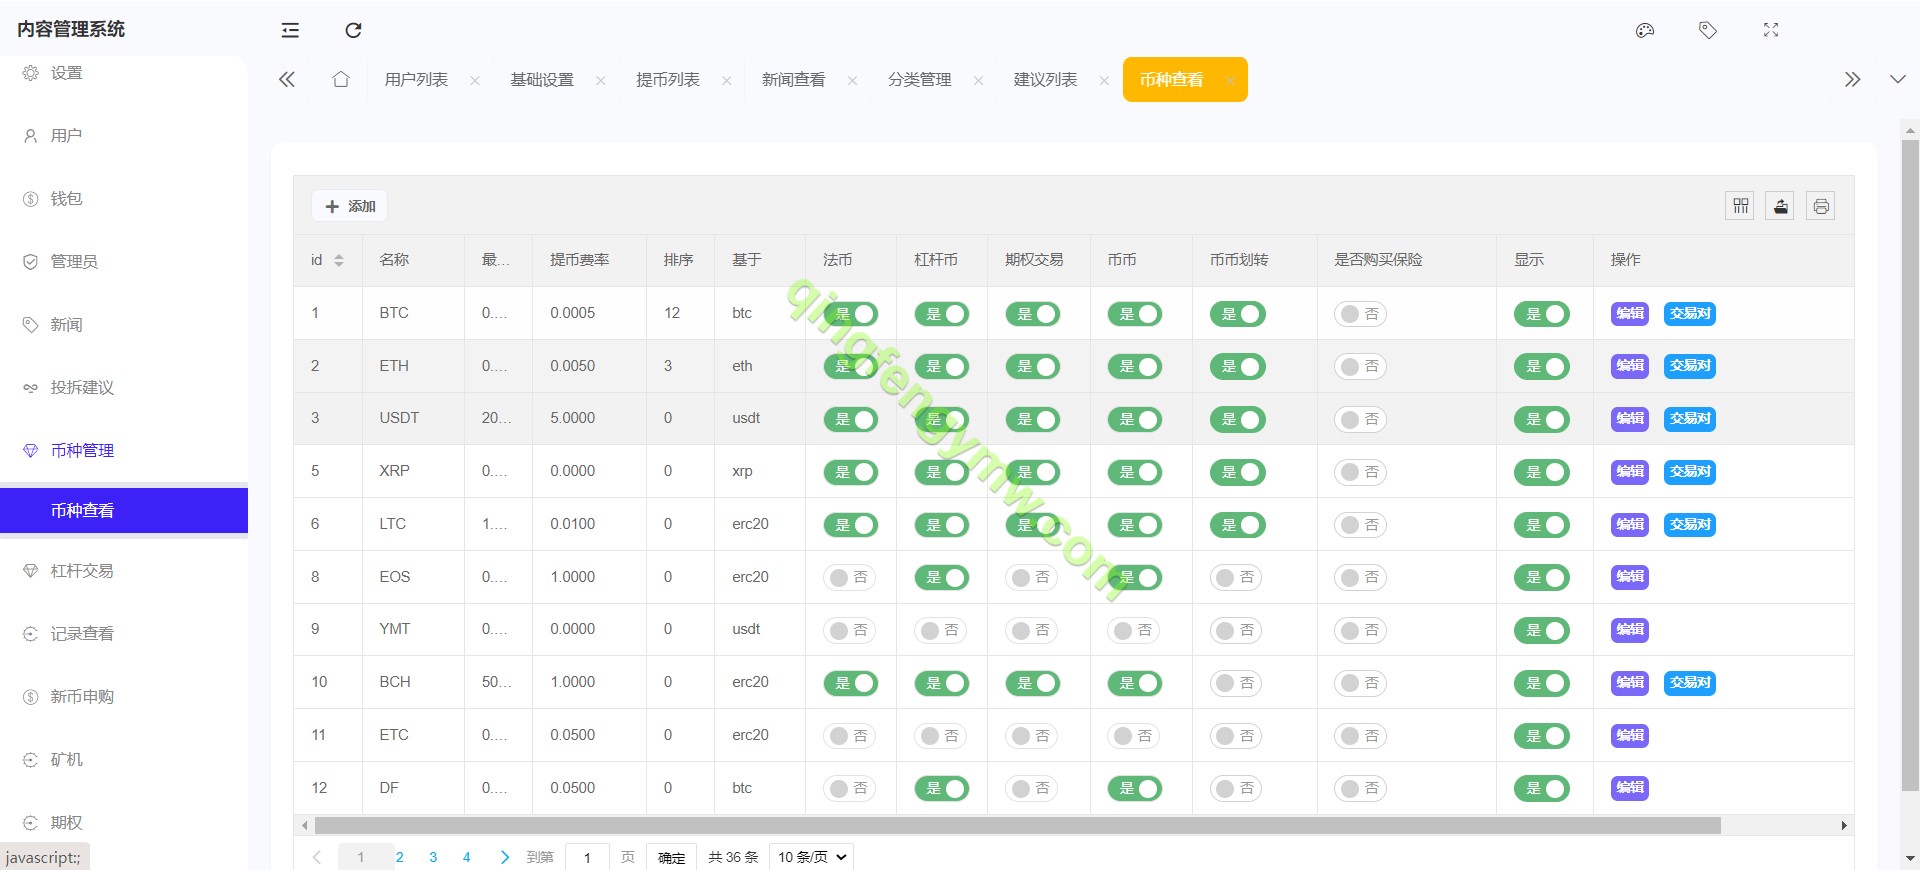Switch to 用户列表 tab
Image resolution: width=1920 pixels, height=870 pixels.
click(416, 80)
